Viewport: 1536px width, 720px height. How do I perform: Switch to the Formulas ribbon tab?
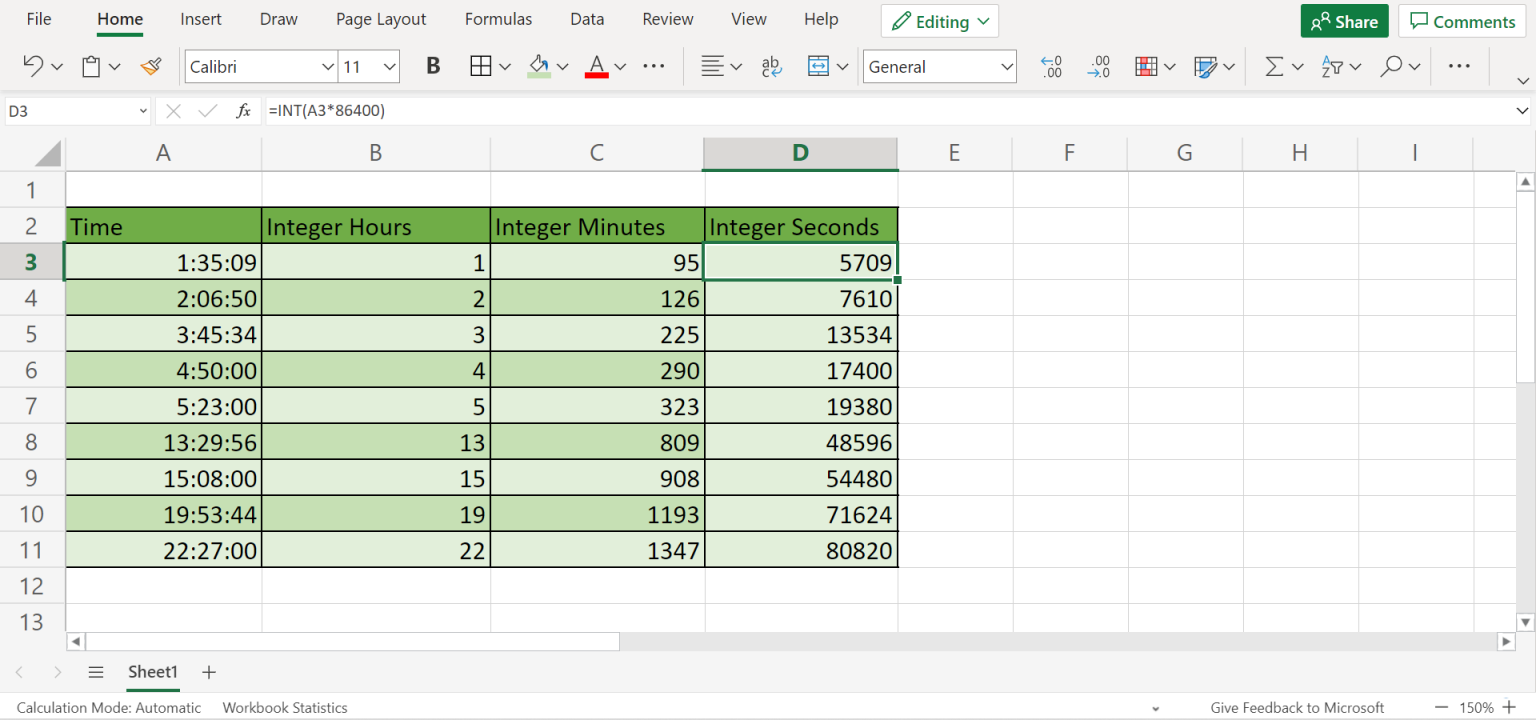click(x=498, y=19)
